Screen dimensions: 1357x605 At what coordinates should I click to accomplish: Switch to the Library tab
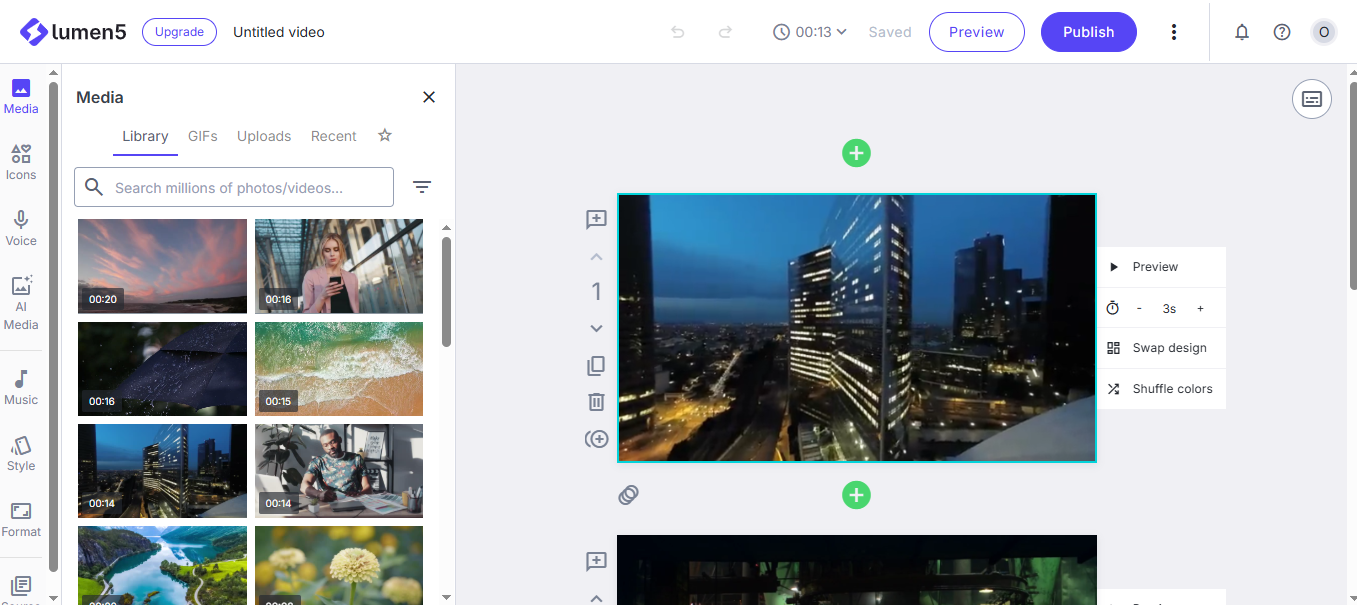[145, 137]
